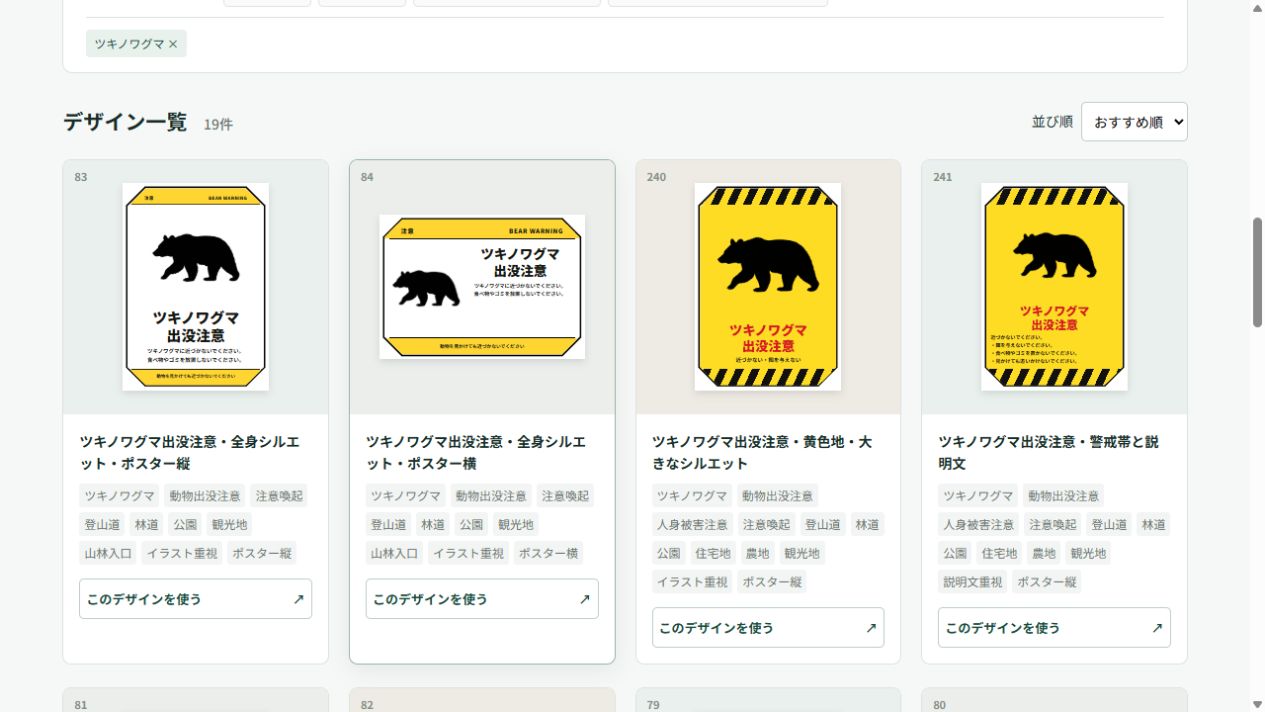
Task: Click 登山道 tag on card 83
Action: [x=102, y=524]
